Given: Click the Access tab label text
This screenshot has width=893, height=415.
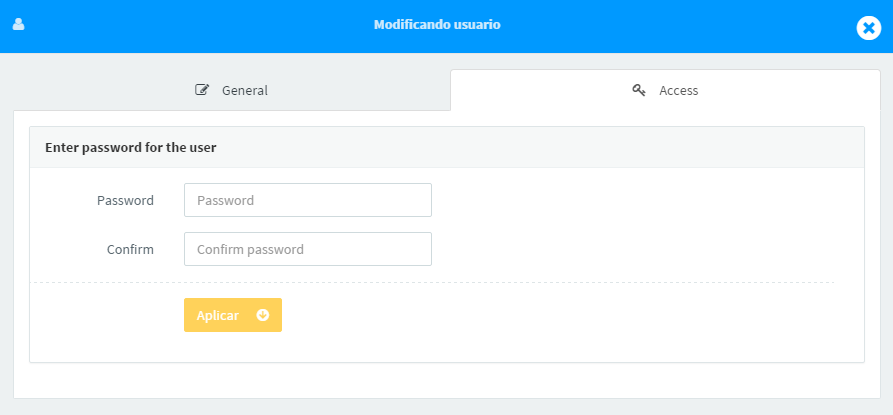Looking at the screenshot, I should (x=679, y=91).
